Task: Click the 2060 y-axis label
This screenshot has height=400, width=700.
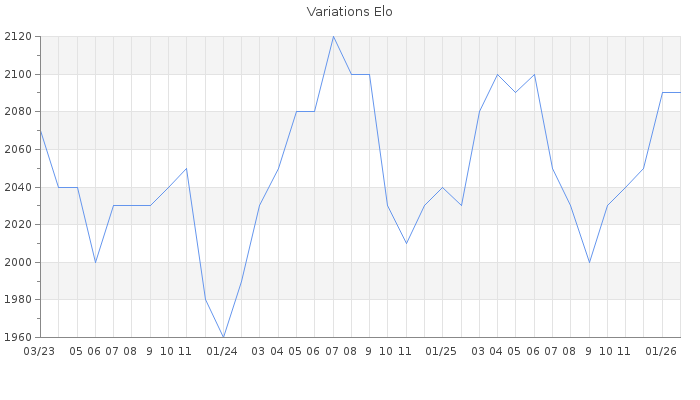Action: click(17, 150)
